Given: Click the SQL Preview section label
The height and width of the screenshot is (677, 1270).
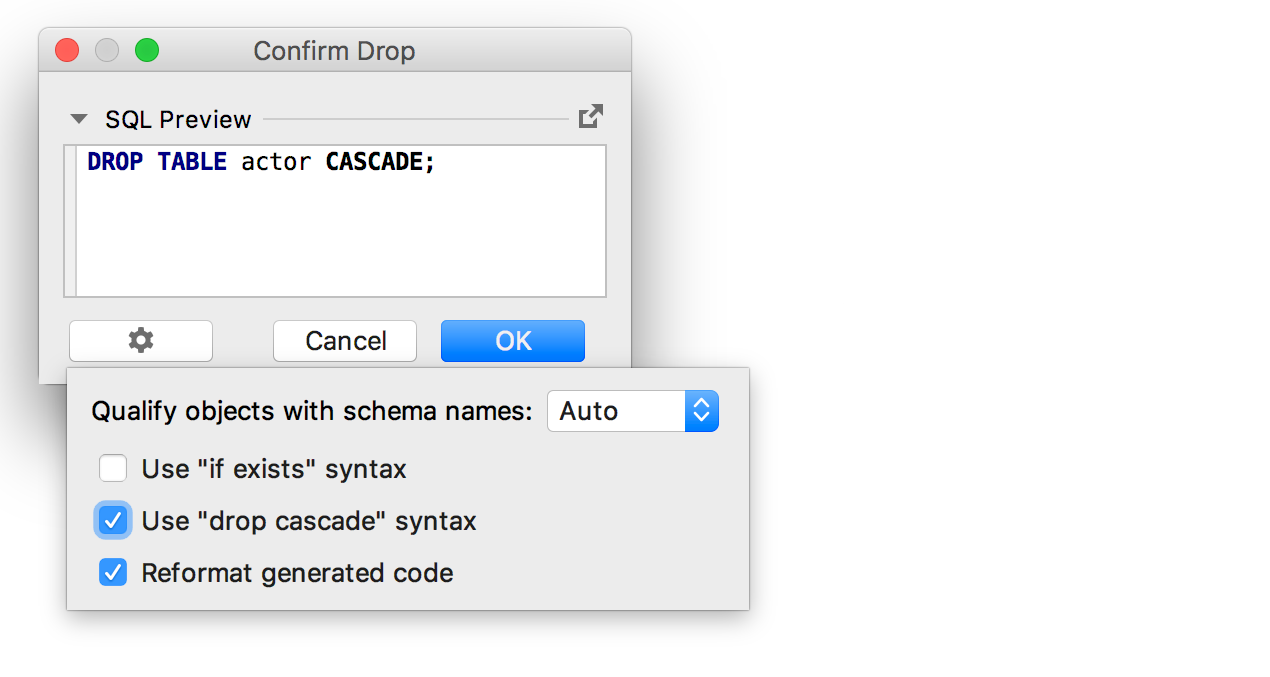Looking at the screenshot, I should (178, 120).
